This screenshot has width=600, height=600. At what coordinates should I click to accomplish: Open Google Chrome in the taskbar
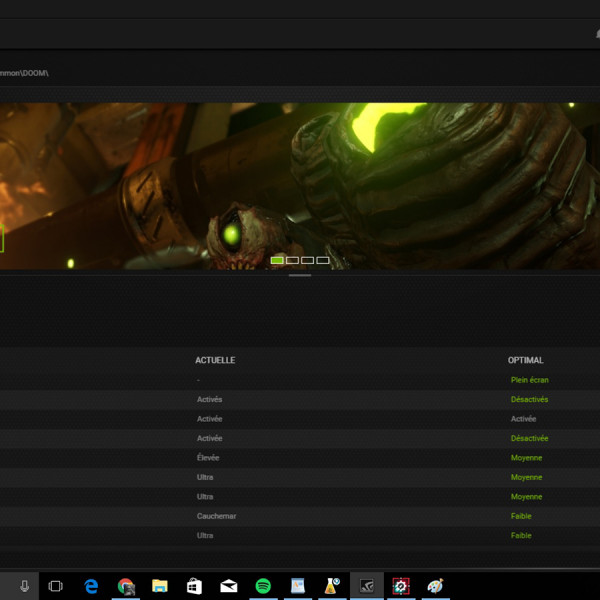[125, 586]
